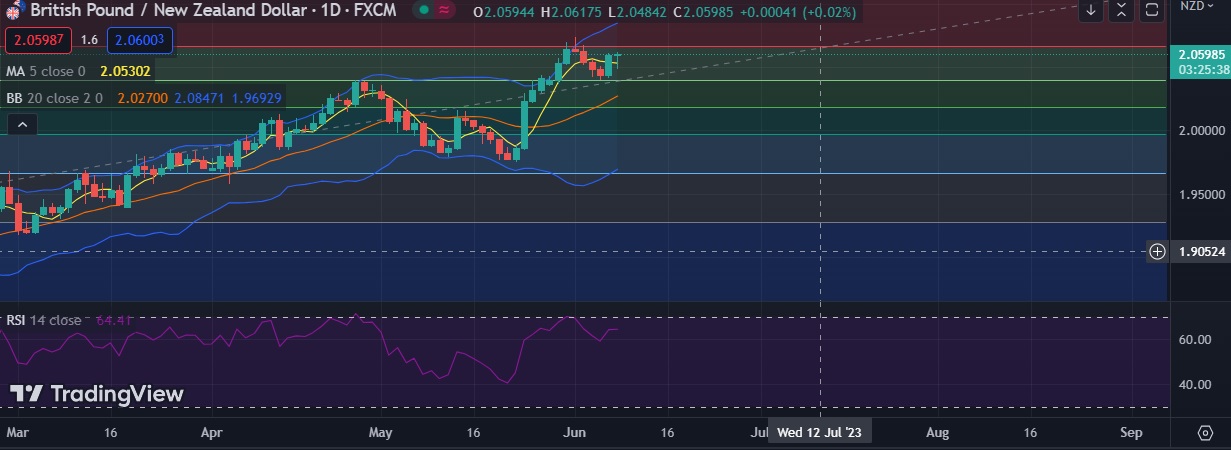Click the 1.95000 price axis label
Image resolution: width=1231 pixels, height=450 pixels.
pos(1201,194)
